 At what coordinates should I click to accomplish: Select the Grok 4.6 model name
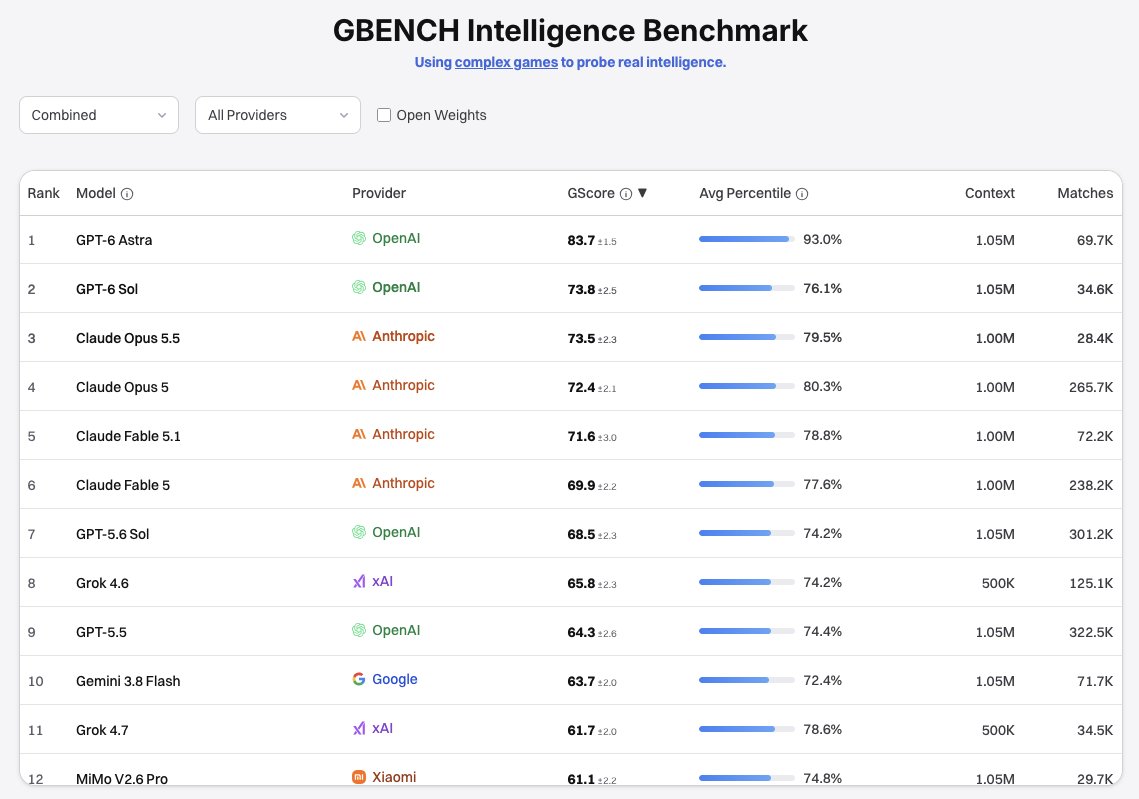coord(102,583)
